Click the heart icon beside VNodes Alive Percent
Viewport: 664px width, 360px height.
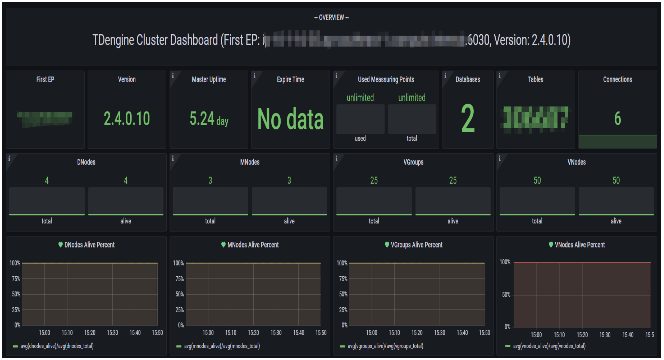point(551,245)
